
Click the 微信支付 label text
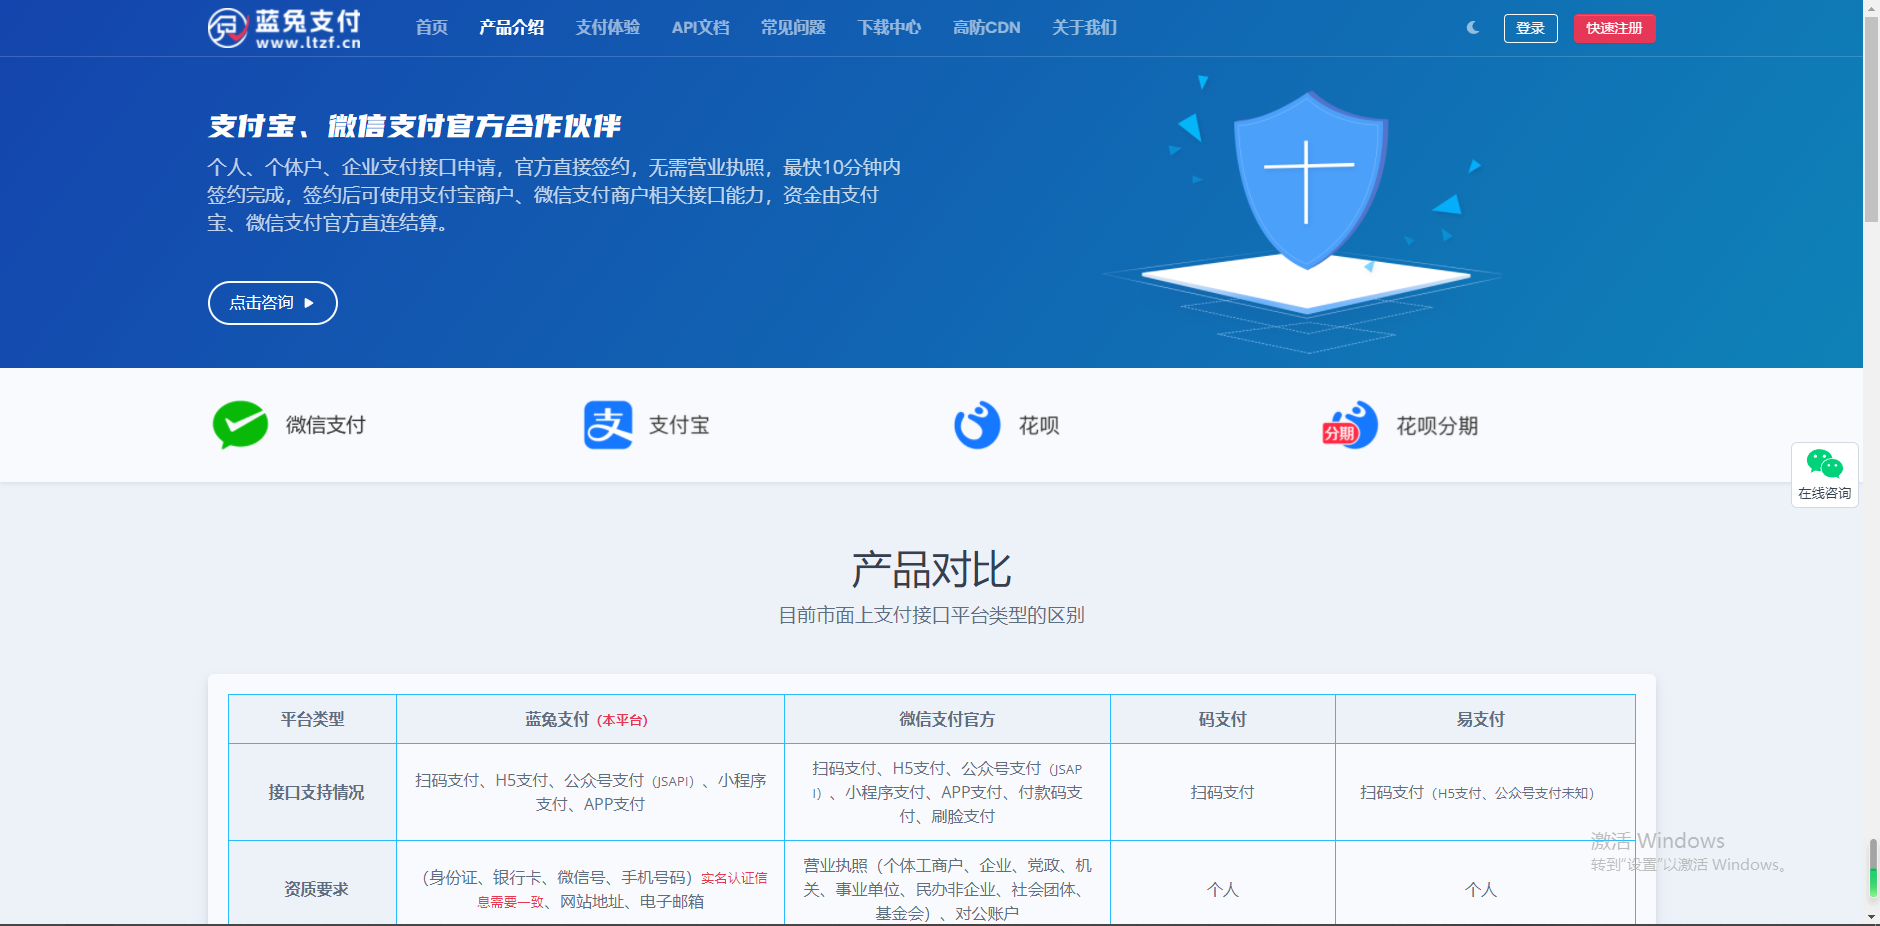pyautogui.click(x=326, y=425)
